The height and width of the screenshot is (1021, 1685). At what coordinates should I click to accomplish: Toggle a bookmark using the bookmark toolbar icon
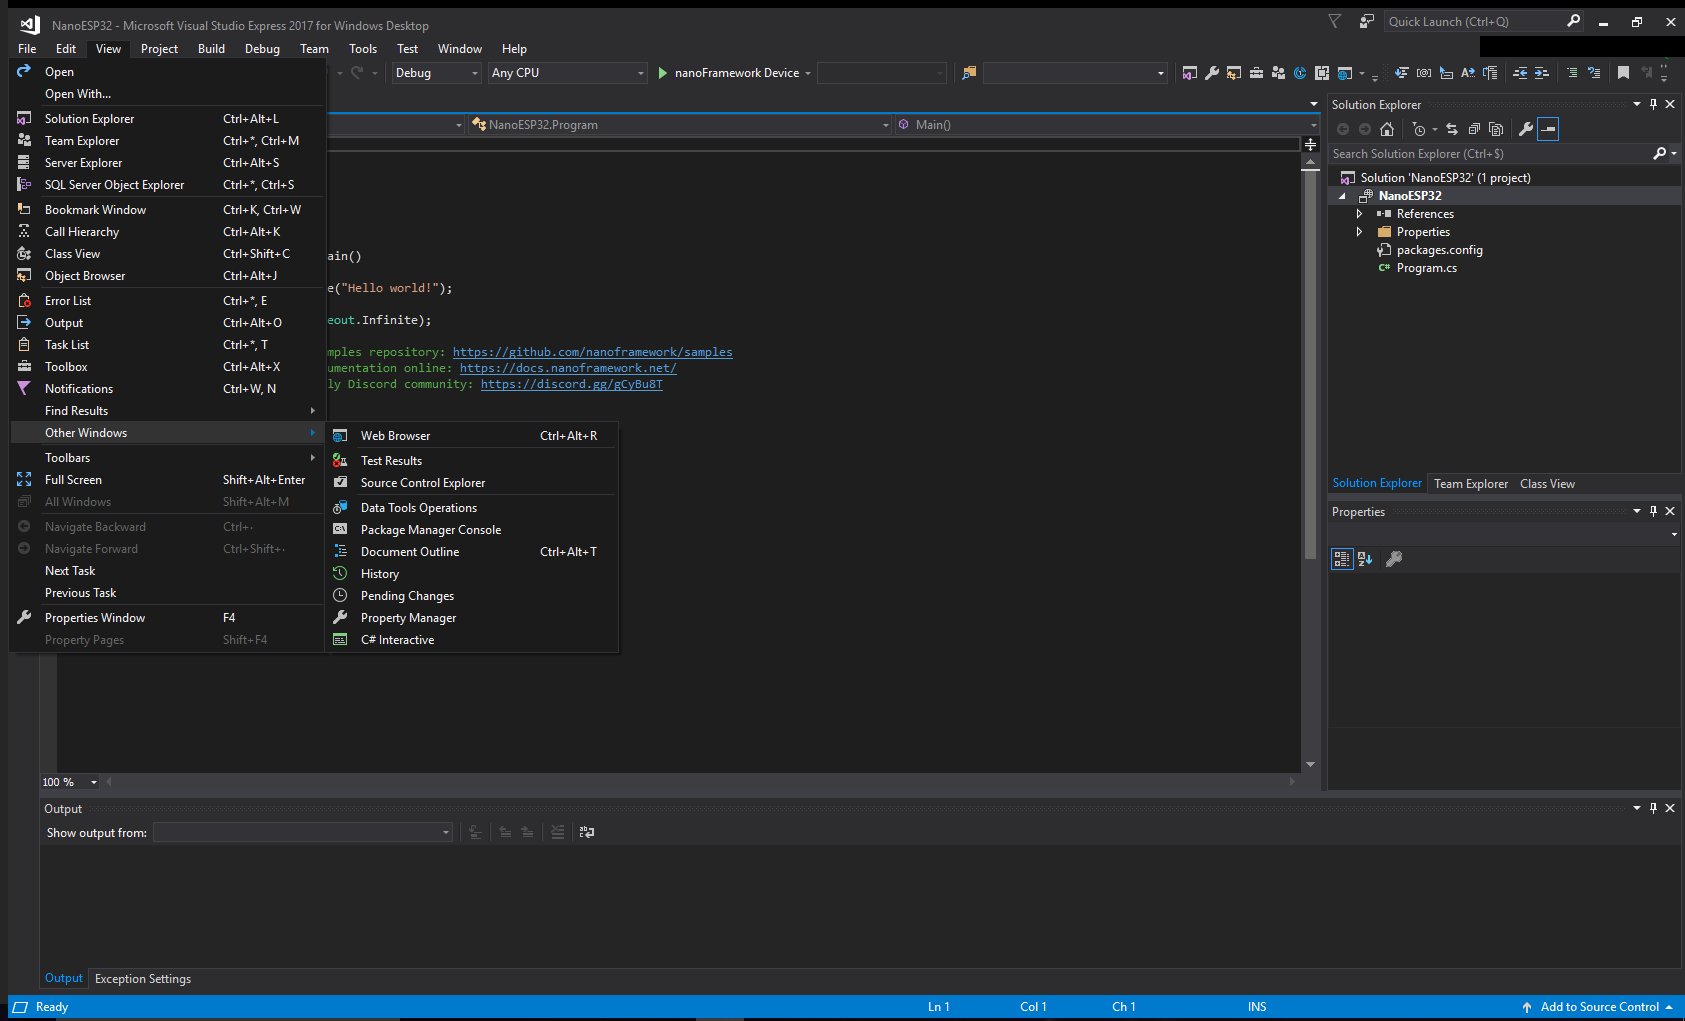coord(1621,72)
